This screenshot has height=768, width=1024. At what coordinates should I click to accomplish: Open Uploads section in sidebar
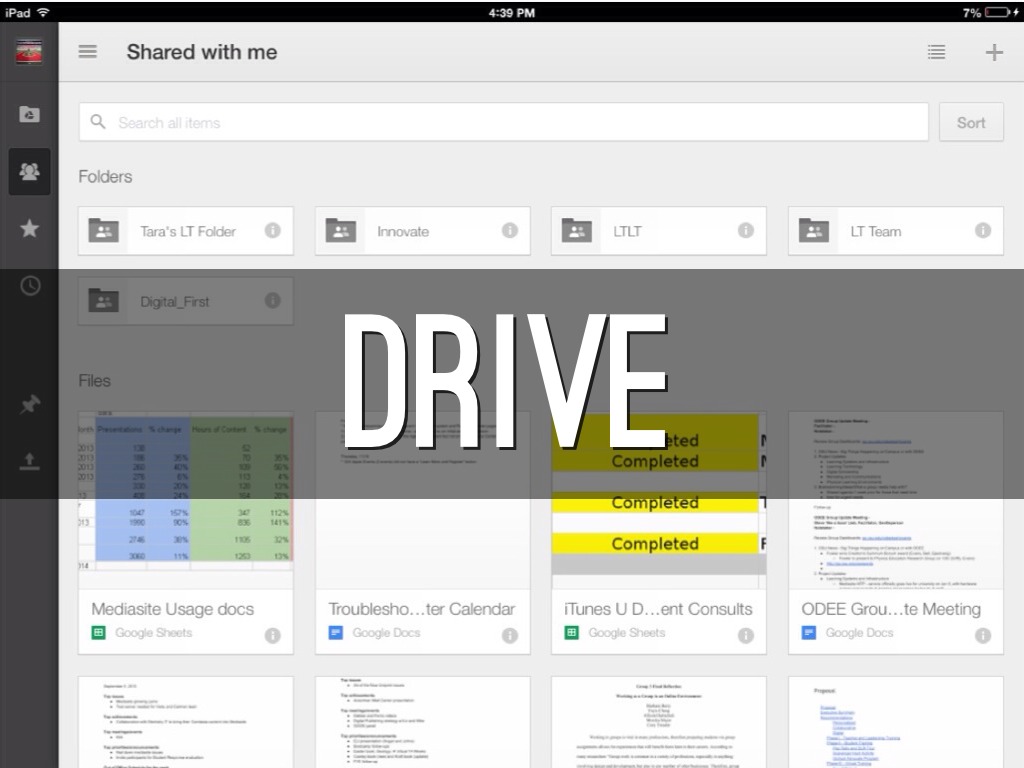coord(30,461)
